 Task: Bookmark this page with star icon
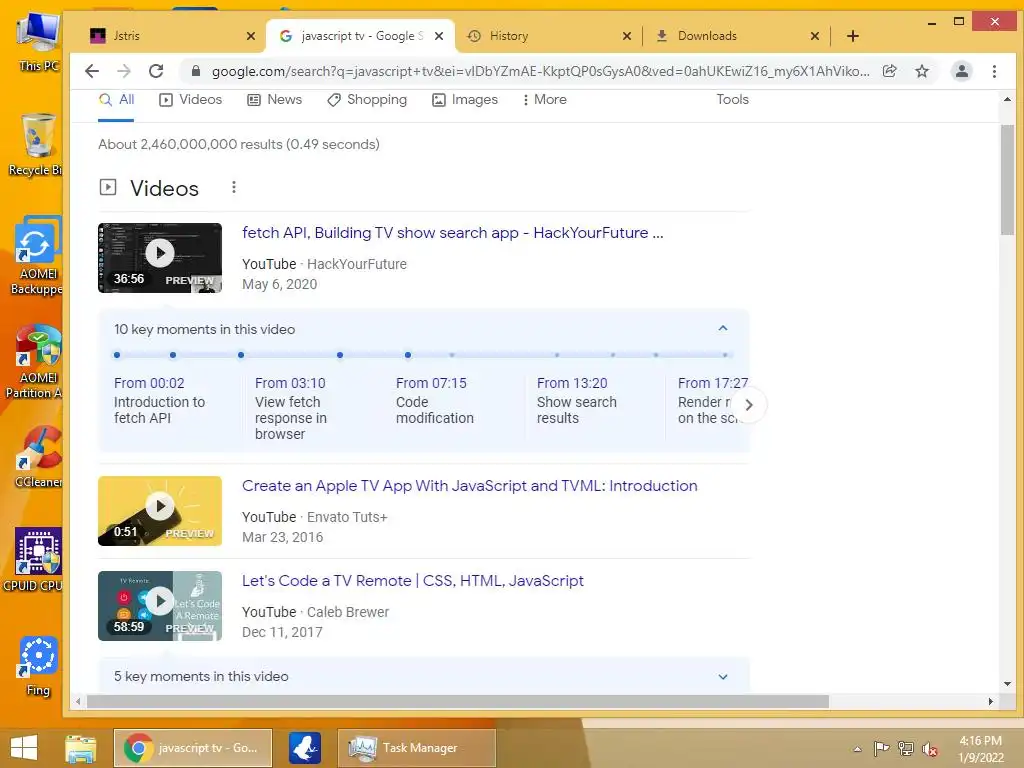(x=921, y=71)
